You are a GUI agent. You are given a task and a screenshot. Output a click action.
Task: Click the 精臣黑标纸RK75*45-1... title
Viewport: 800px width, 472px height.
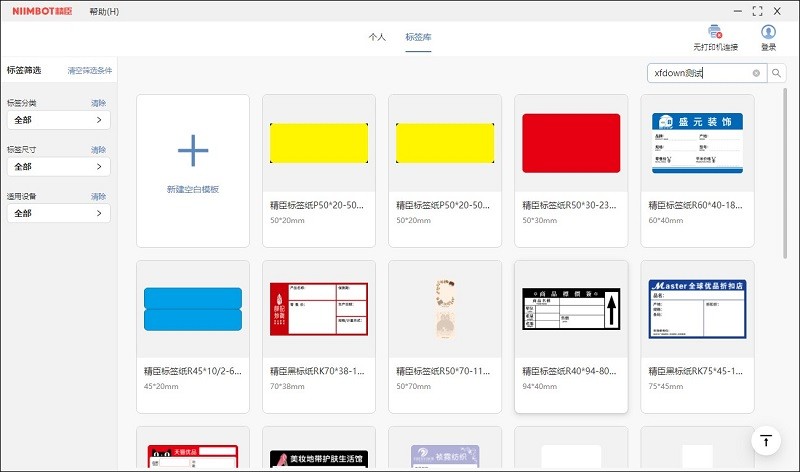pyautogui.click(x=695, y=371)
